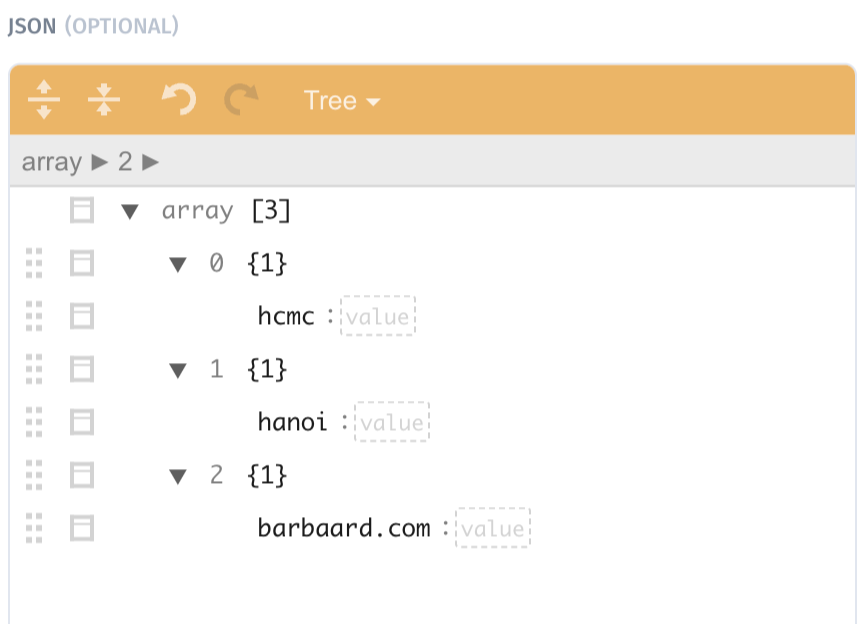Open the actions menu for item 0
This screenshot has height=624, width=866.
point(81,263)
